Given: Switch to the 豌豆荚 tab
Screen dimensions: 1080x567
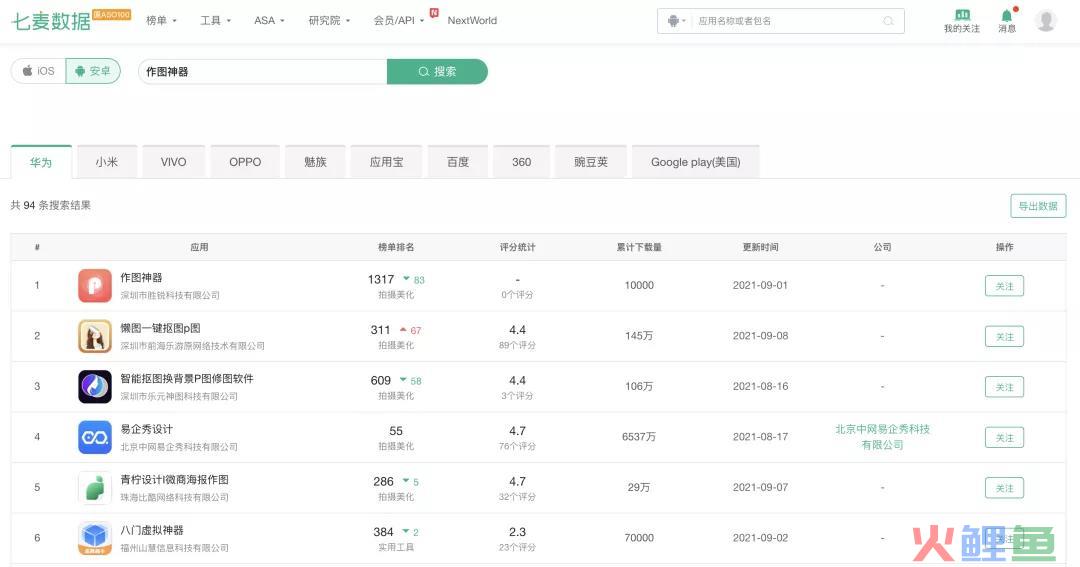Looking at the screenshot, I should (x=591, y=162).
